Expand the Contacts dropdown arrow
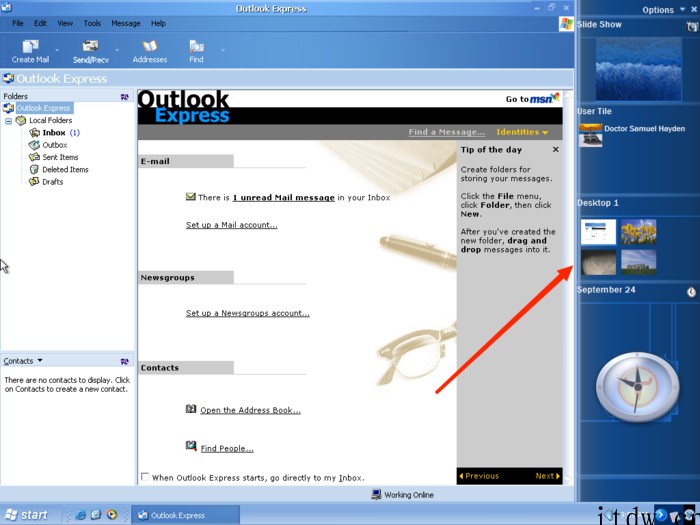Screen dimensions: 700x525 [x=40, y=361]
